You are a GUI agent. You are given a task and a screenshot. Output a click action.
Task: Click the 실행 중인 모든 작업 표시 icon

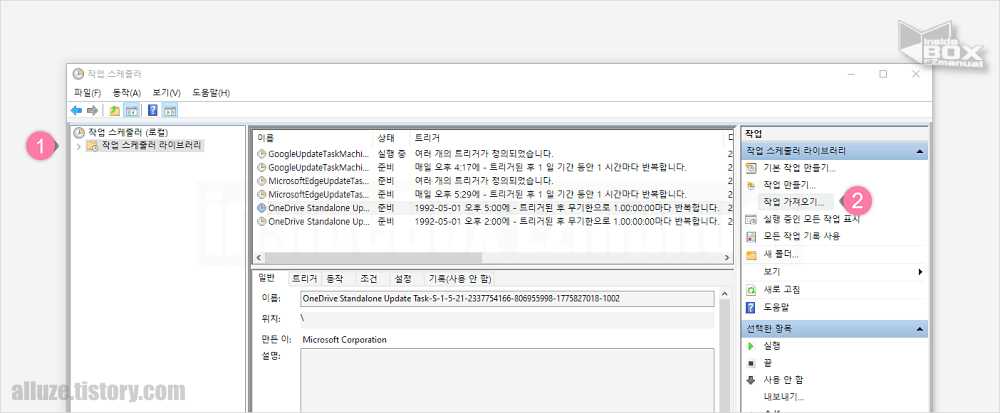751,220
